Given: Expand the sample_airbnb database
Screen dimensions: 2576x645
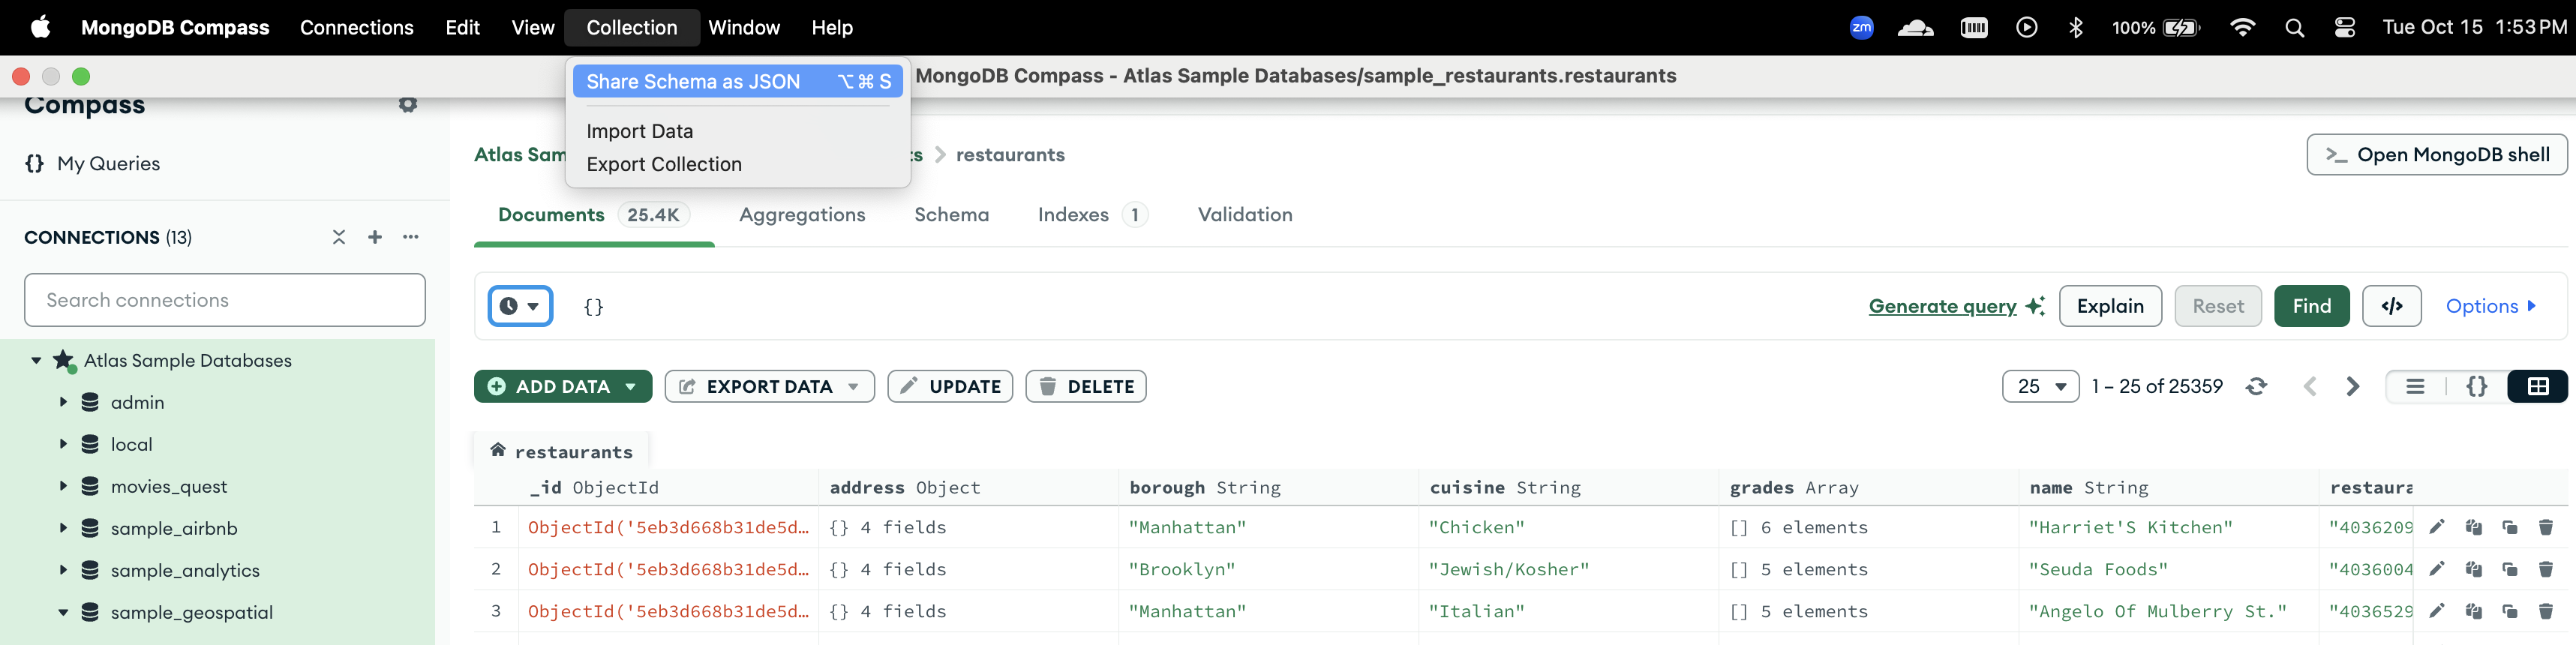Looking at the screenshot, I should coord(63,528).
